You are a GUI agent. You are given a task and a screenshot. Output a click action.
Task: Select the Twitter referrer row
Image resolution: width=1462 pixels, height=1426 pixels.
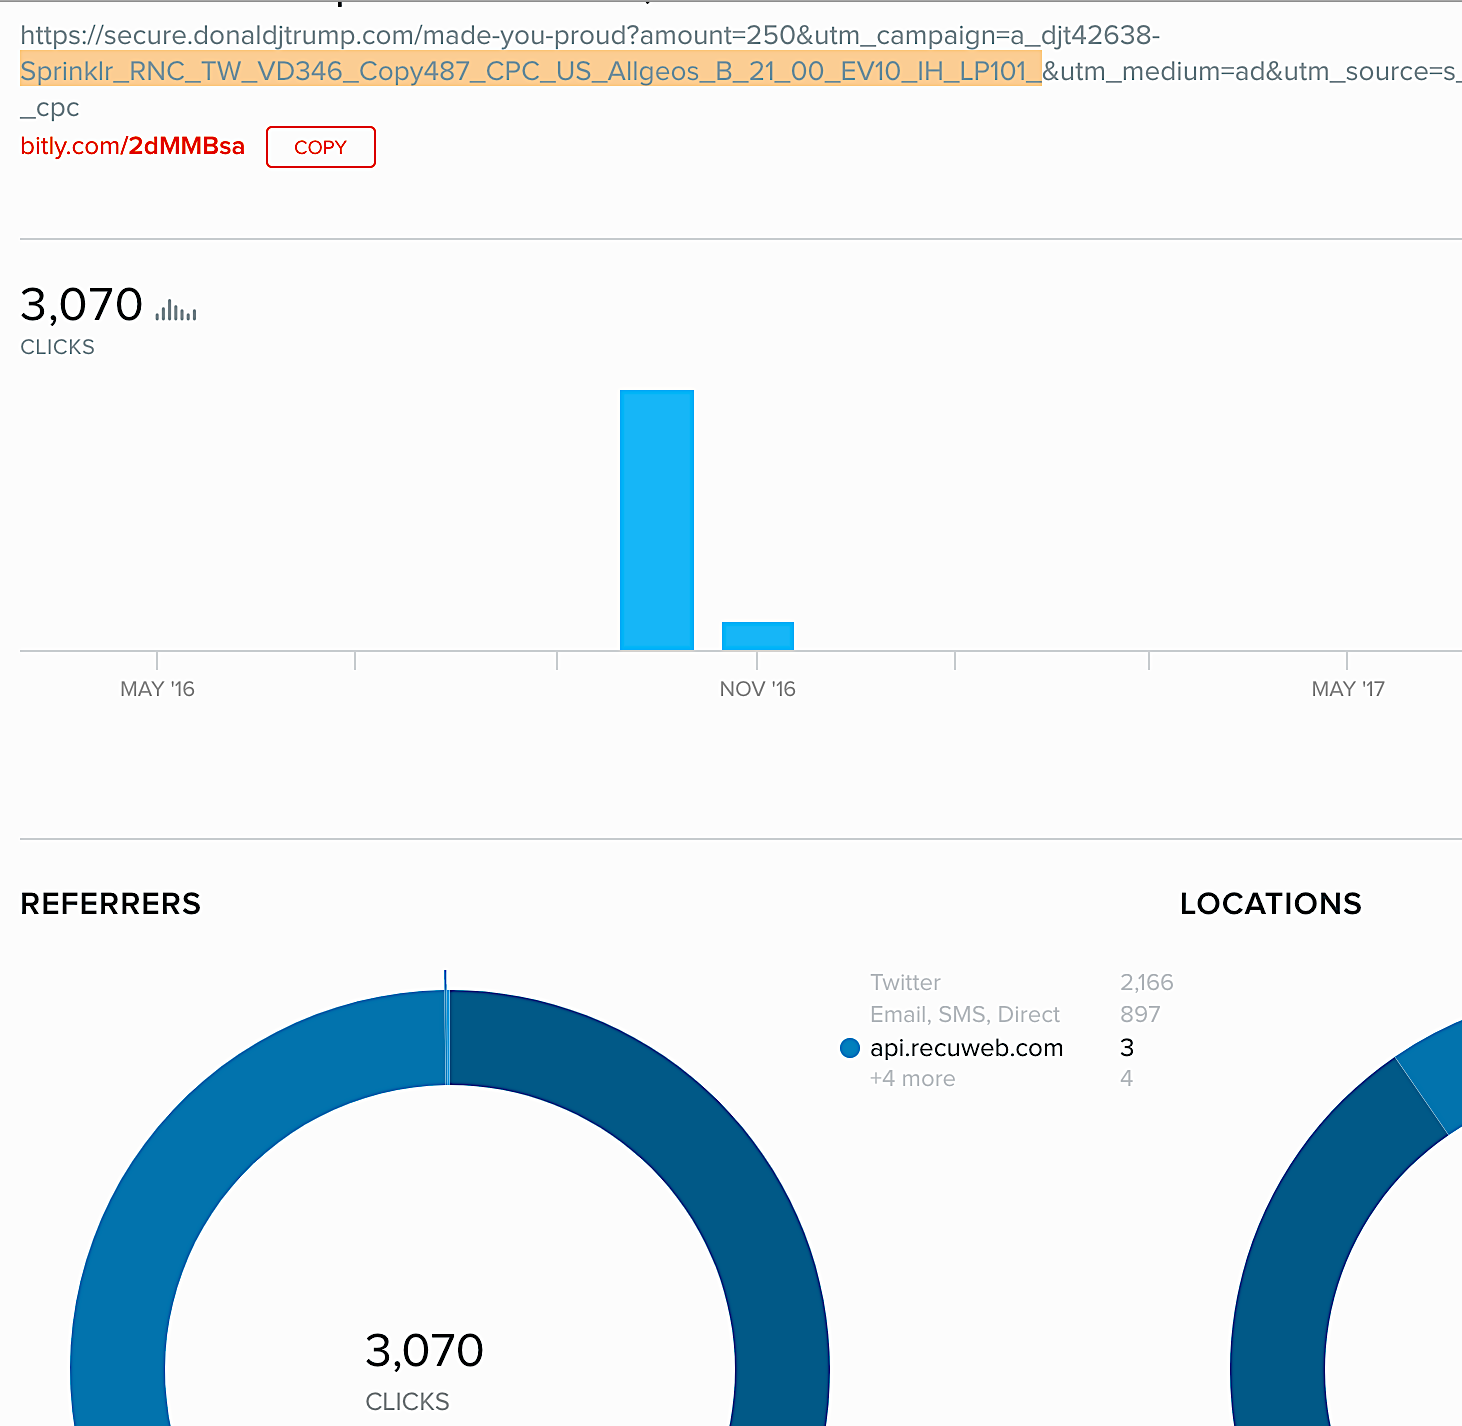point(1021,982)
